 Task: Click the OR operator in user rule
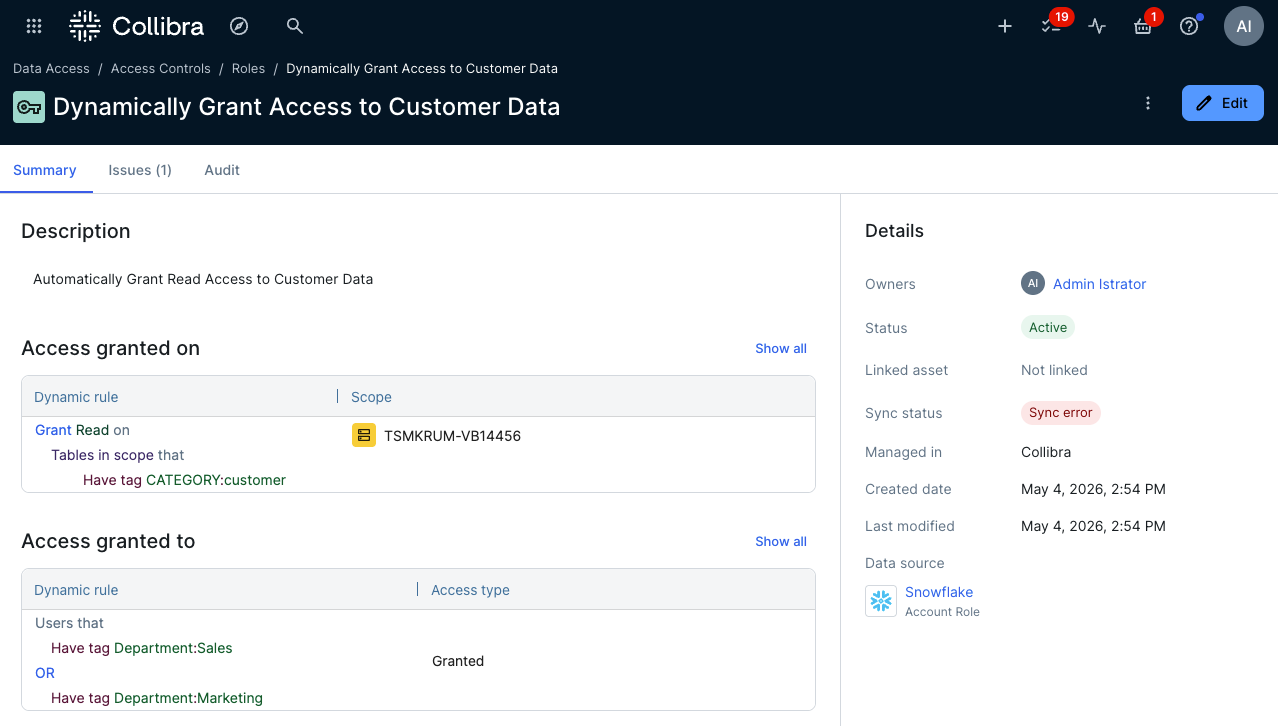point(45,673)
